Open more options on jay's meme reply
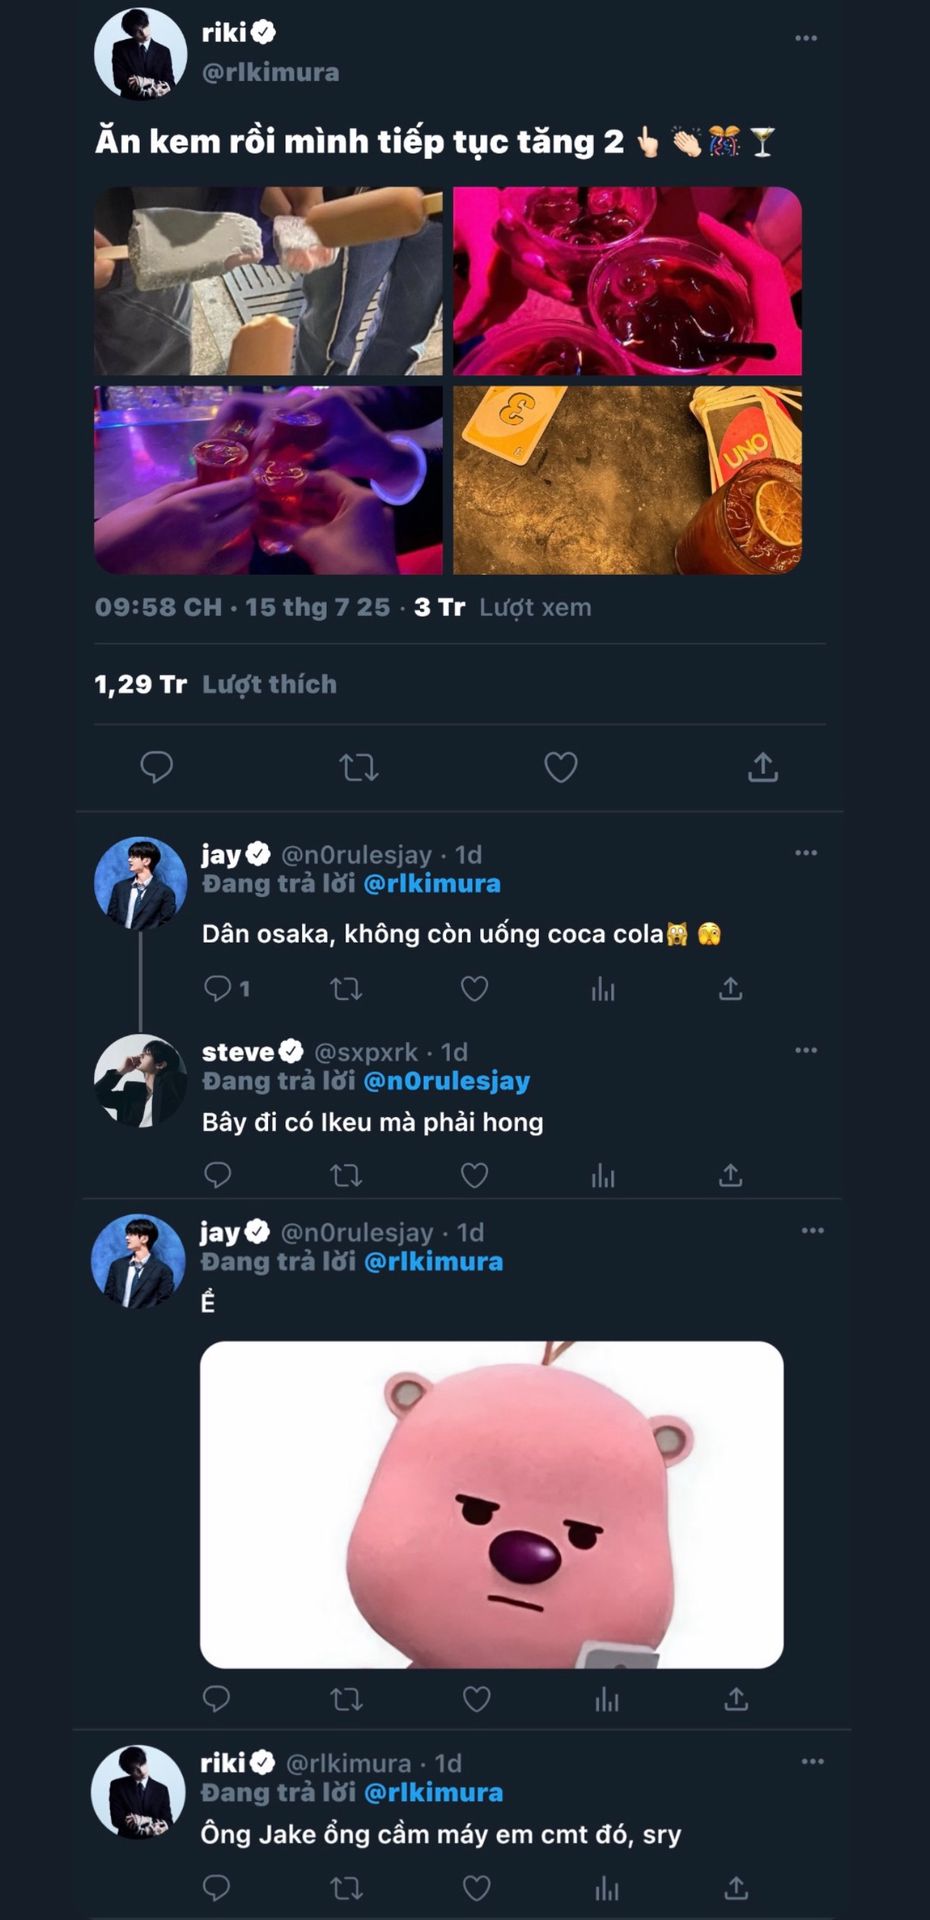930x1920 pixels. [x=812, y=1230]
